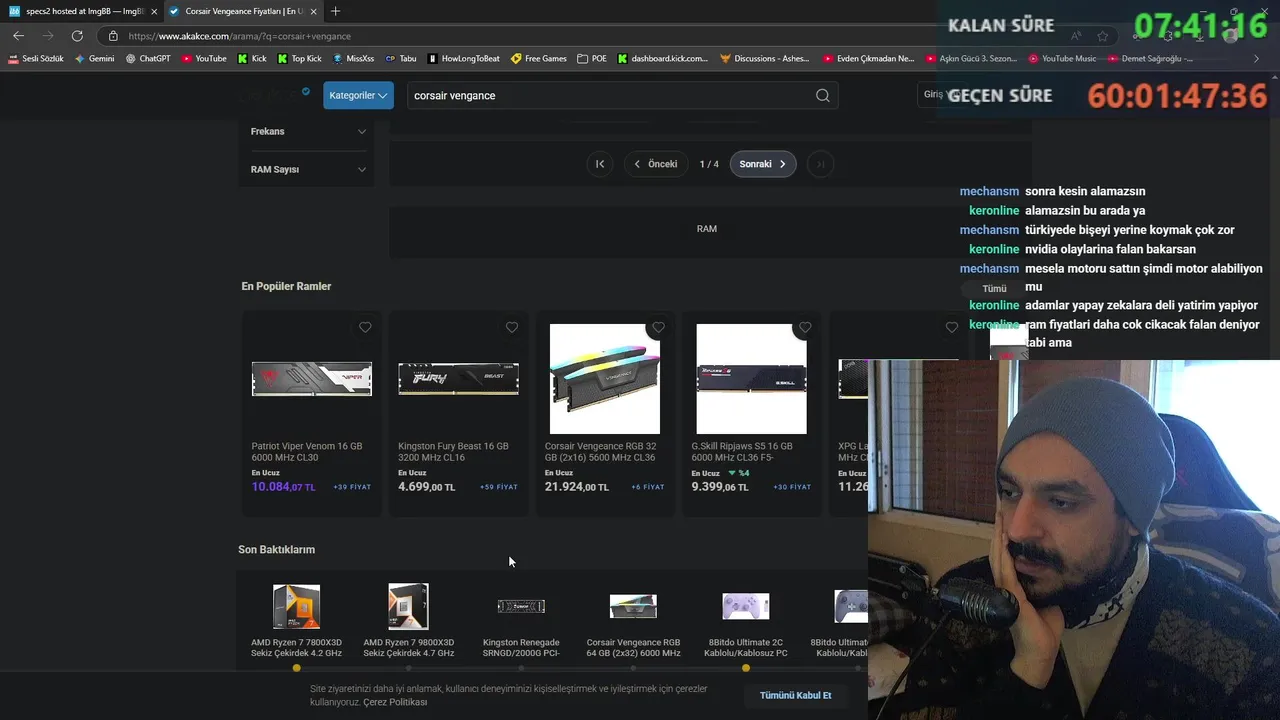Show more bookmarks with the overflow chevron

point(1256,58)
